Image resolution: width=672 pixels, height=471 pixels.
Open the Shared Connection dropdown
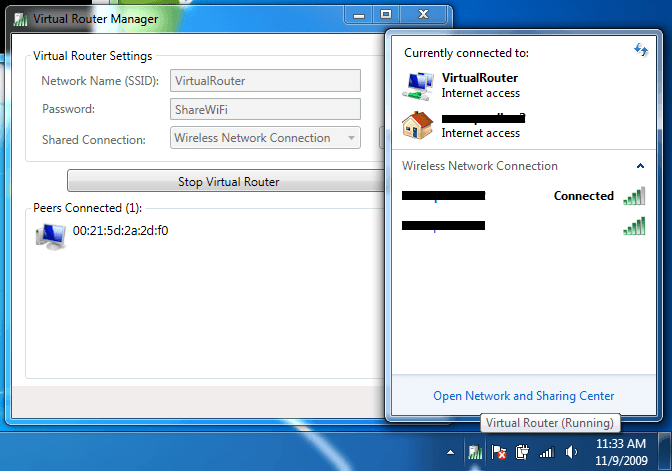(x=265, y=138)
